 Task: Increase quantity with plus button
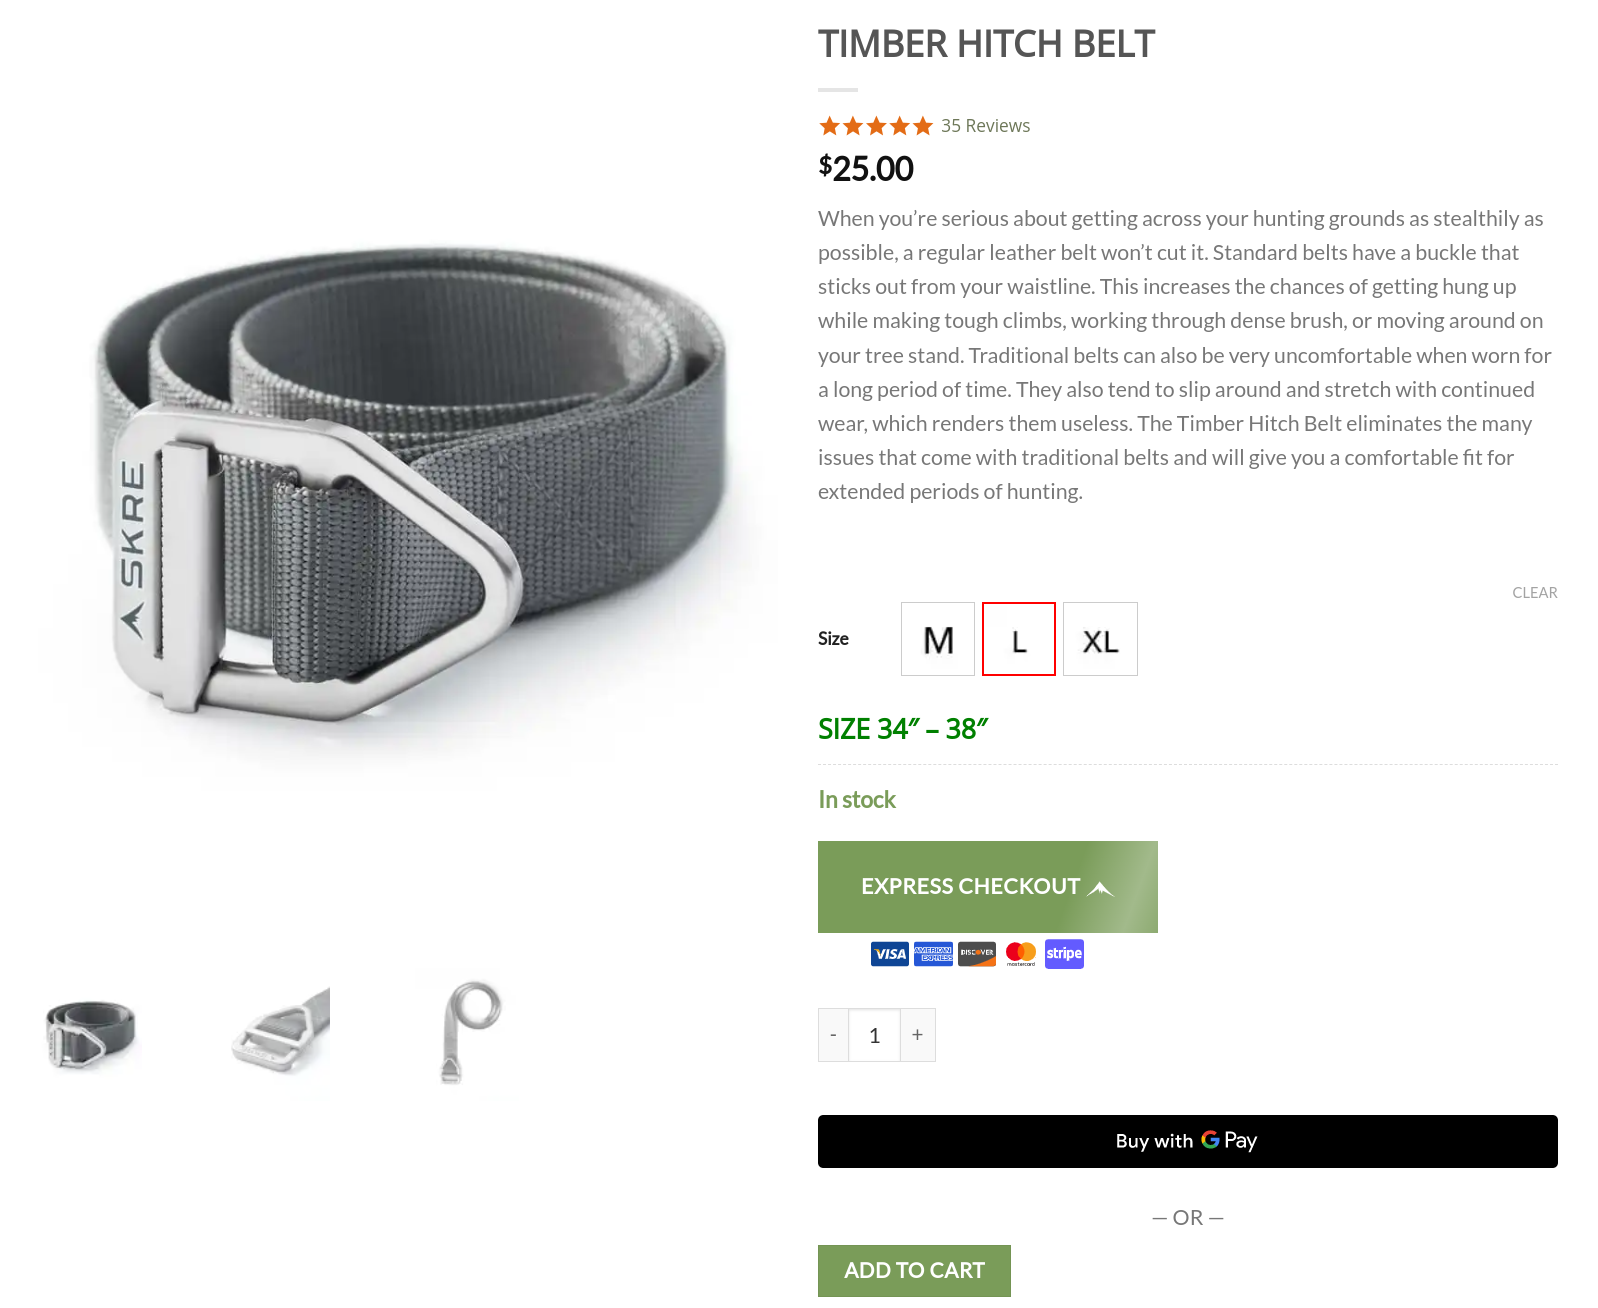point(917,1035)
